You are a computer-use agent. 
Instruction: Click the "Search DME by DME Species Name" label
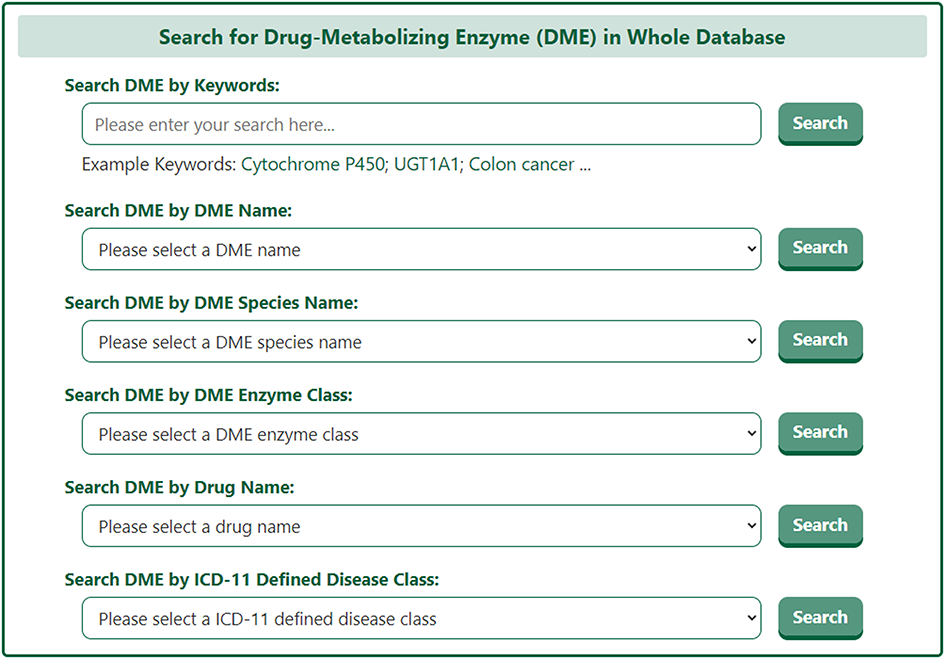pyautogui.click(x=211, y=303)
